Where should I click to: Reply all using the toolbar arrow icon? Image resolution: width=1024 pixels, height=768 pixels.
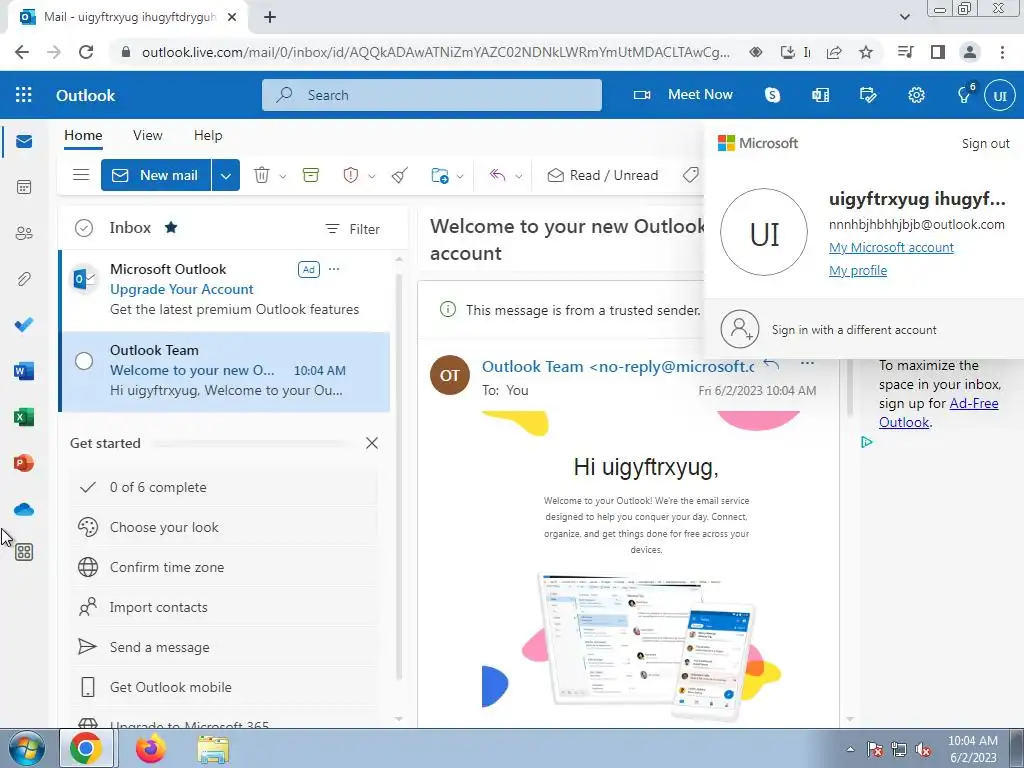tap(498, 175)
